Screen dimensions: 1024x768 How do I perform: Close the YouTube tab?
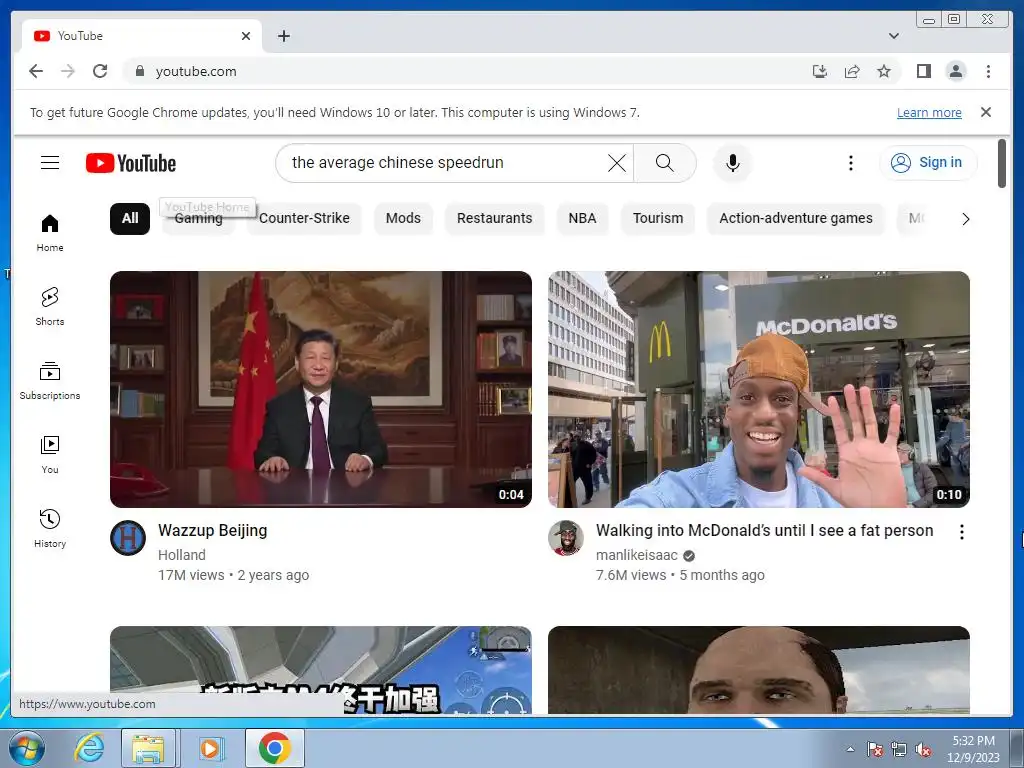point(246,36)
